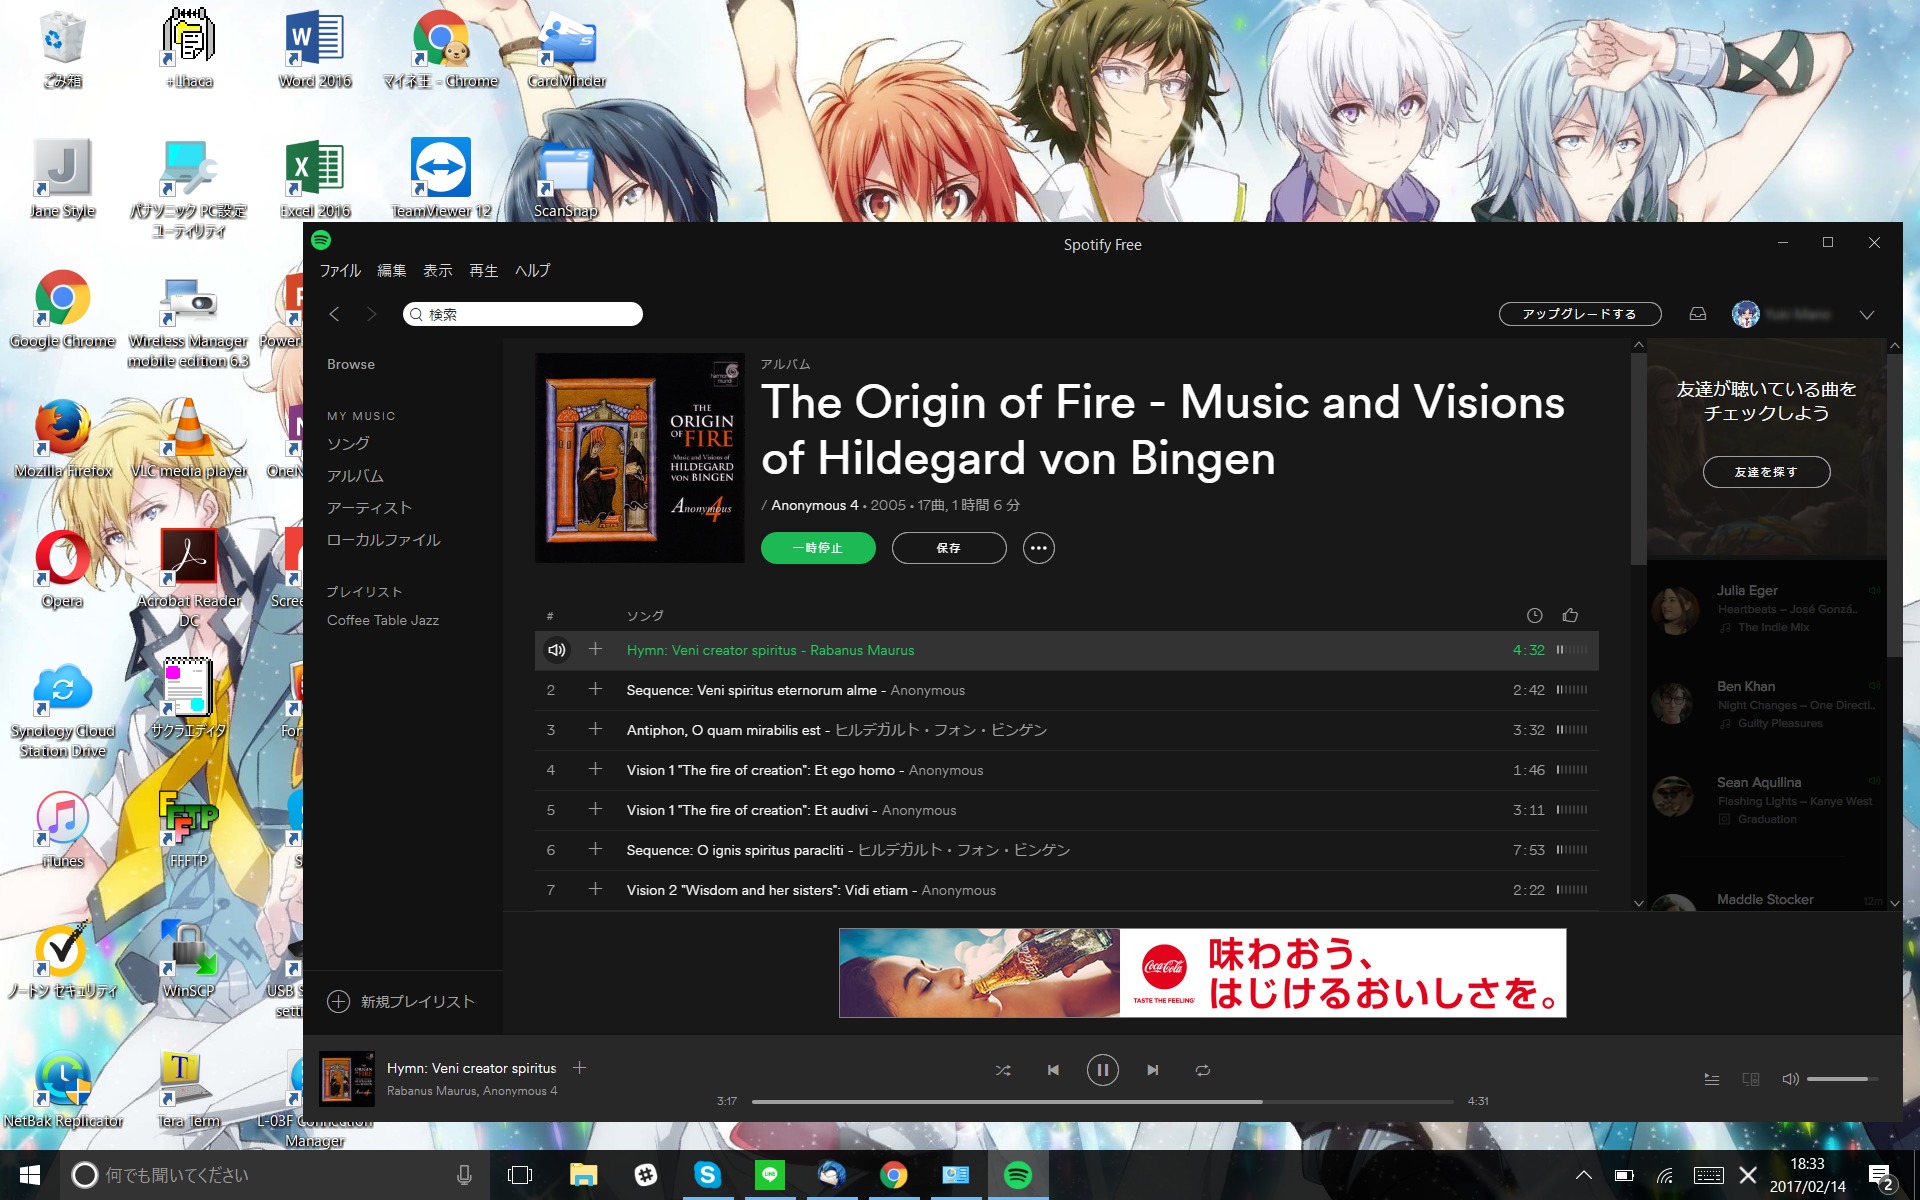Open the play queue icon
The height and width of the screenshot is (1200, 1920).
tap(1711, 1079)
